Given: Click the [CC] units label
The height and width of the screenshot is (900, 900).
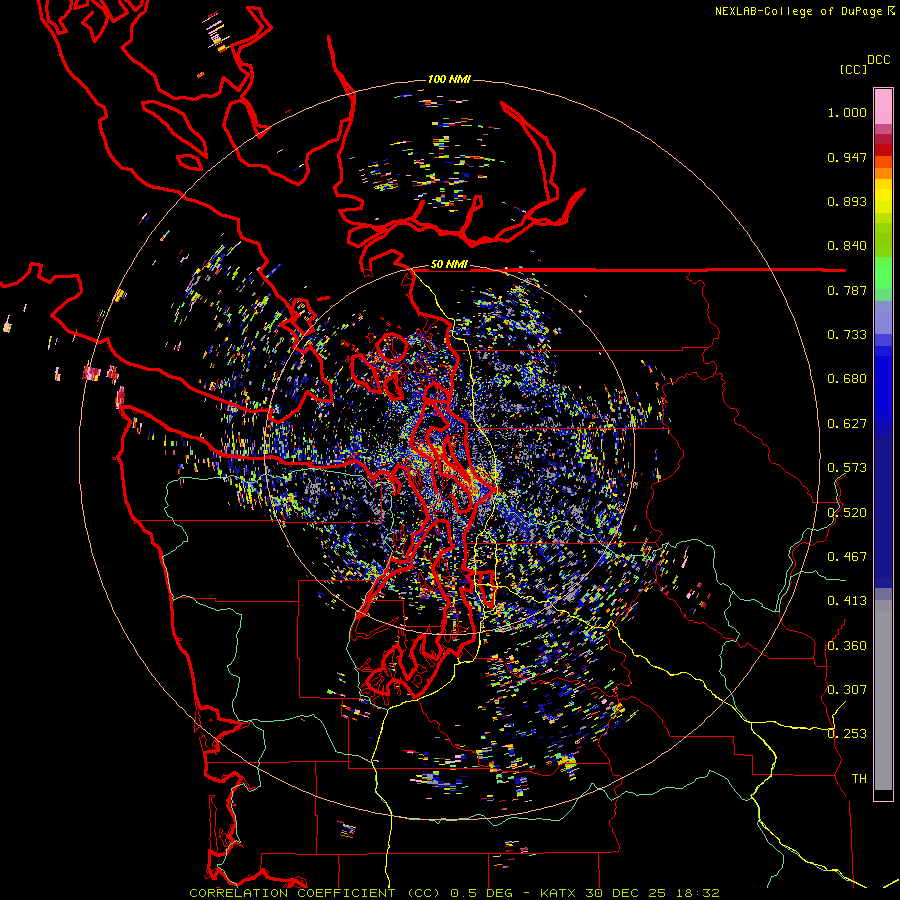Looking at the screenshot, I should pyautogui.click(x=853, y=69).
